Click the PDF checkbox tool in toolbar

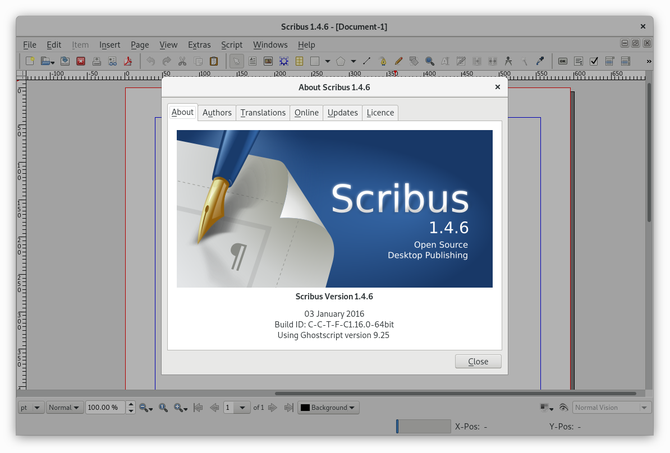pyautogui.click(x=594, y=61)
